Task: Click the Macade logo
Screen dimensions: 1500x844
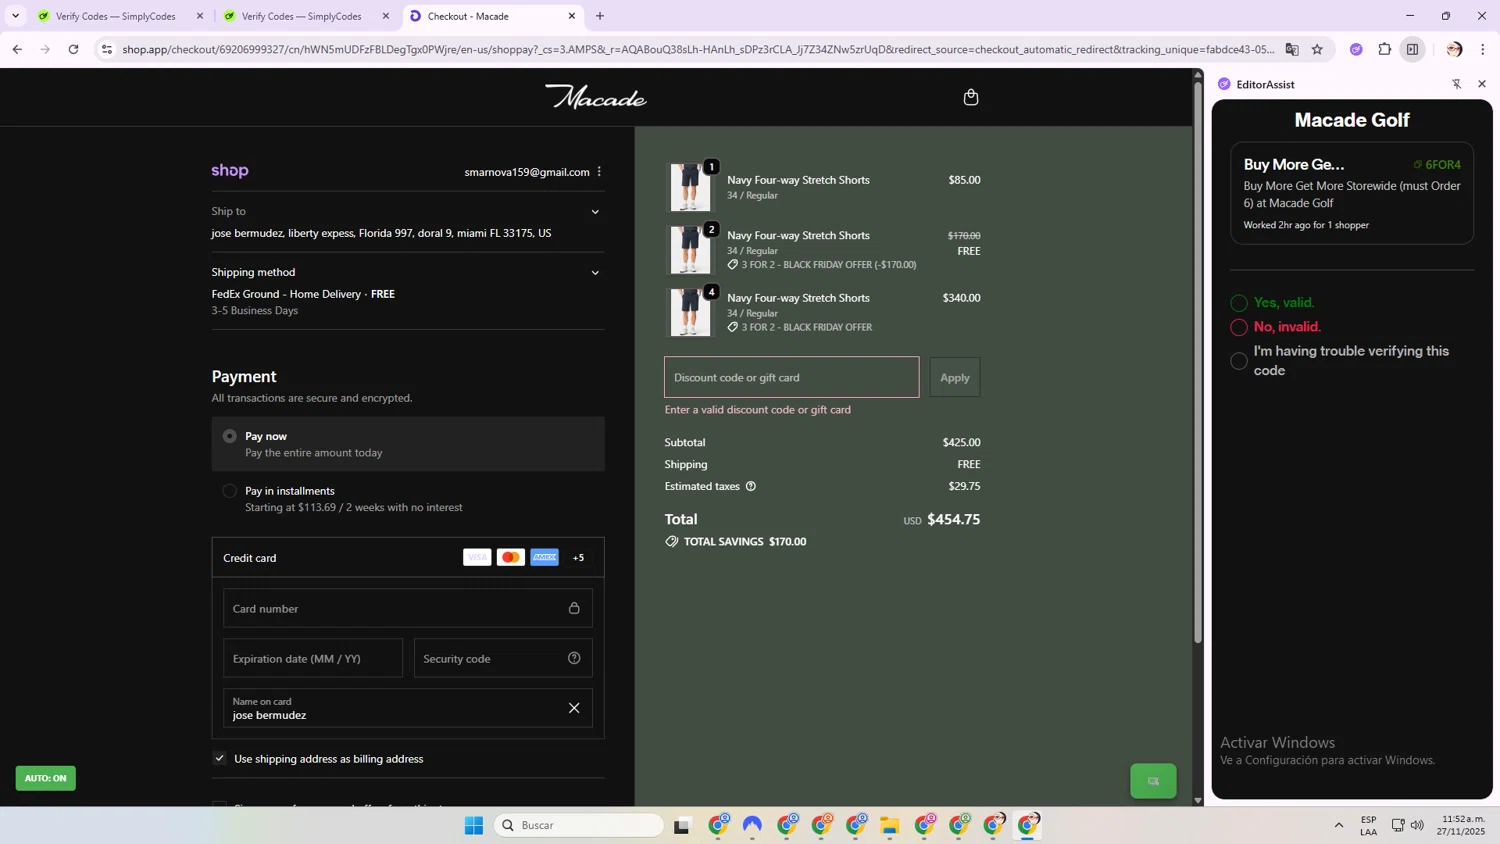Action: 596,97
